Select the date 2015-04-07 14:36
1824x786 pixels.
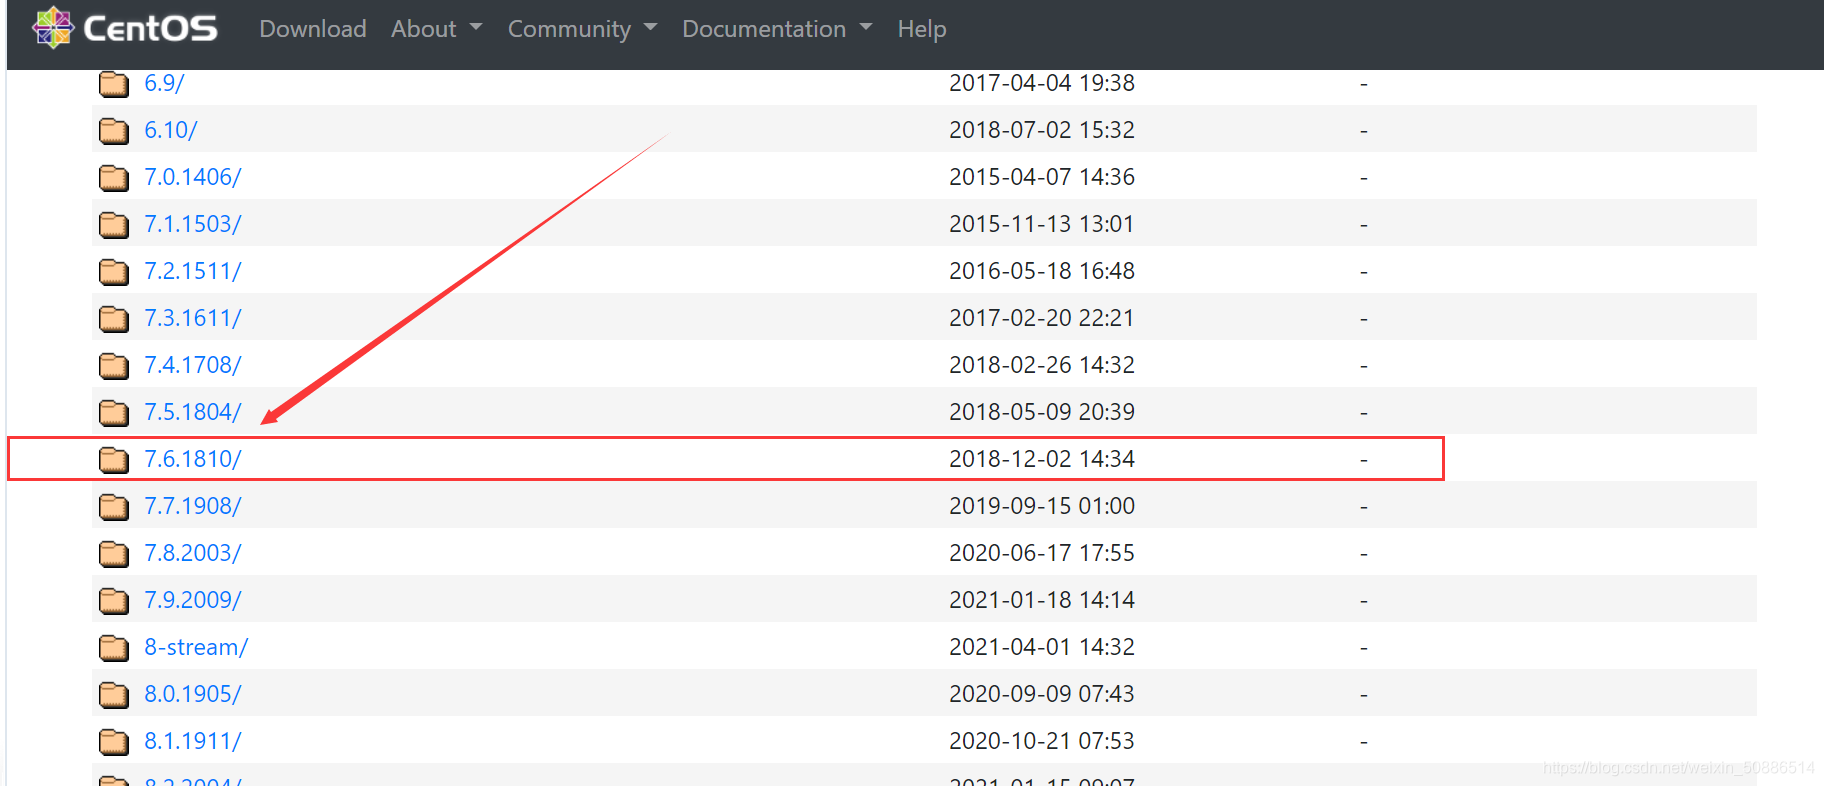pyautogui.click(x=1042, y=177)
